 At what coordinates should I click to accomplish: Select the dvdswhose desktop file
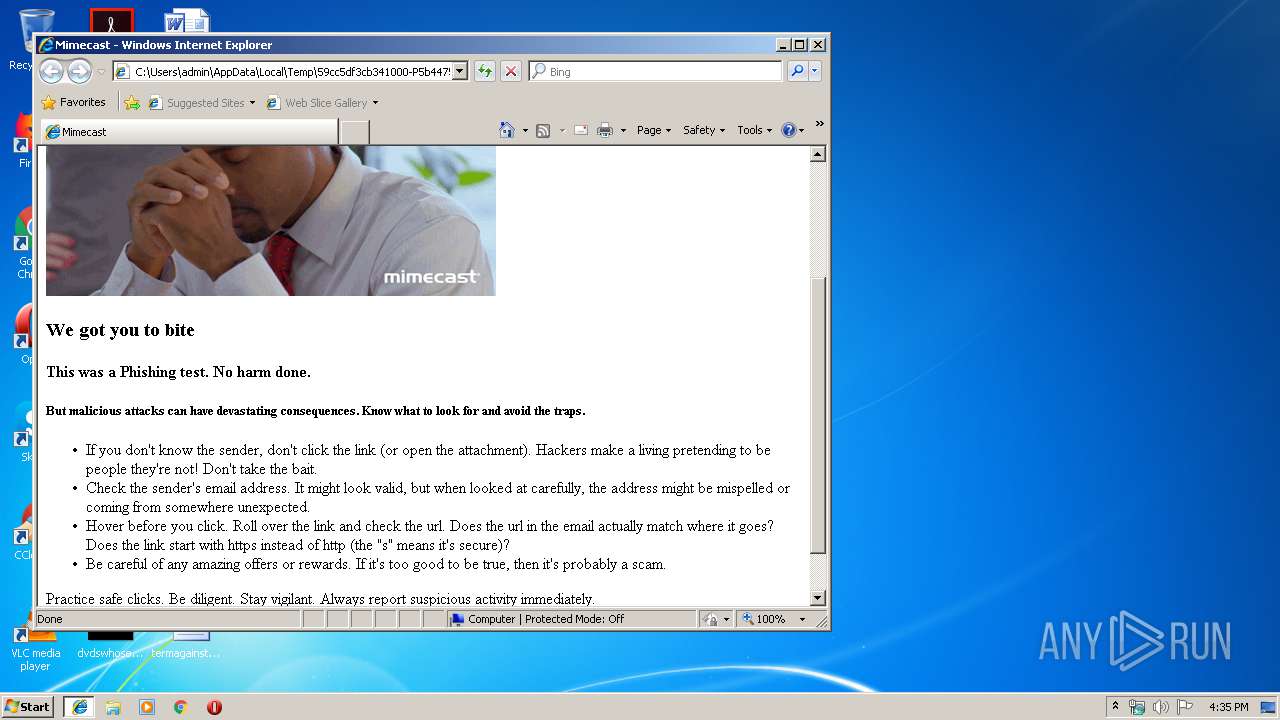coord(110,647)
